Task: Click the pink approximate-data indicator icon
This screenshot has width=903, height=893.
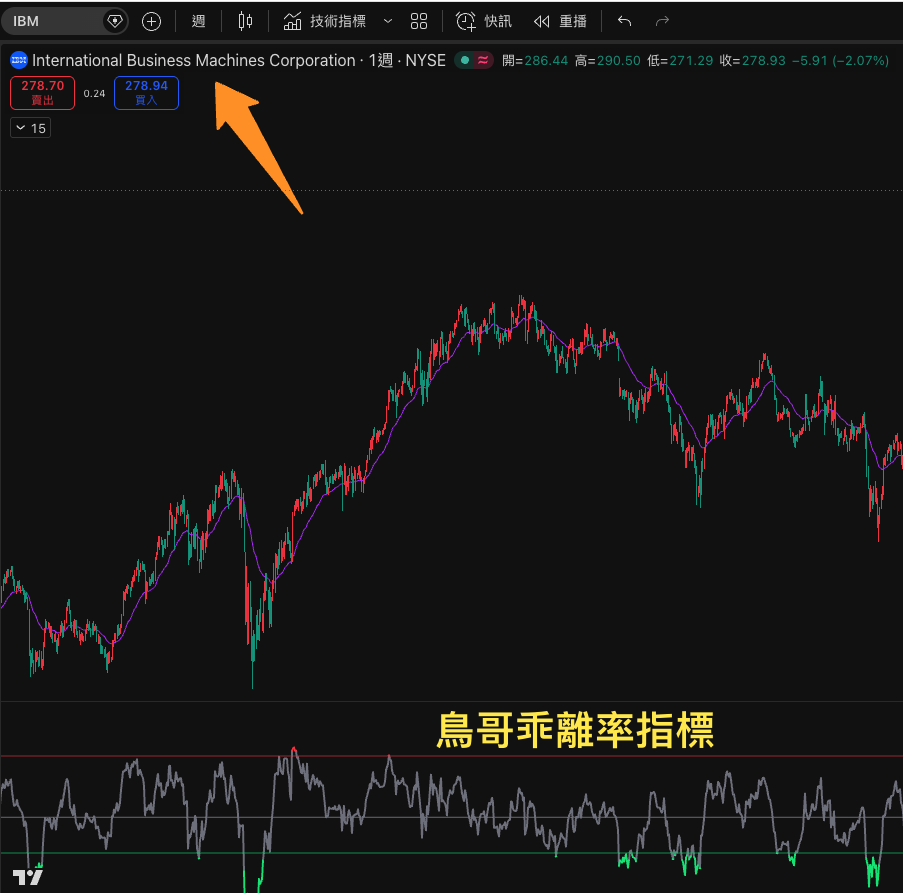Action: pos(483,60)
